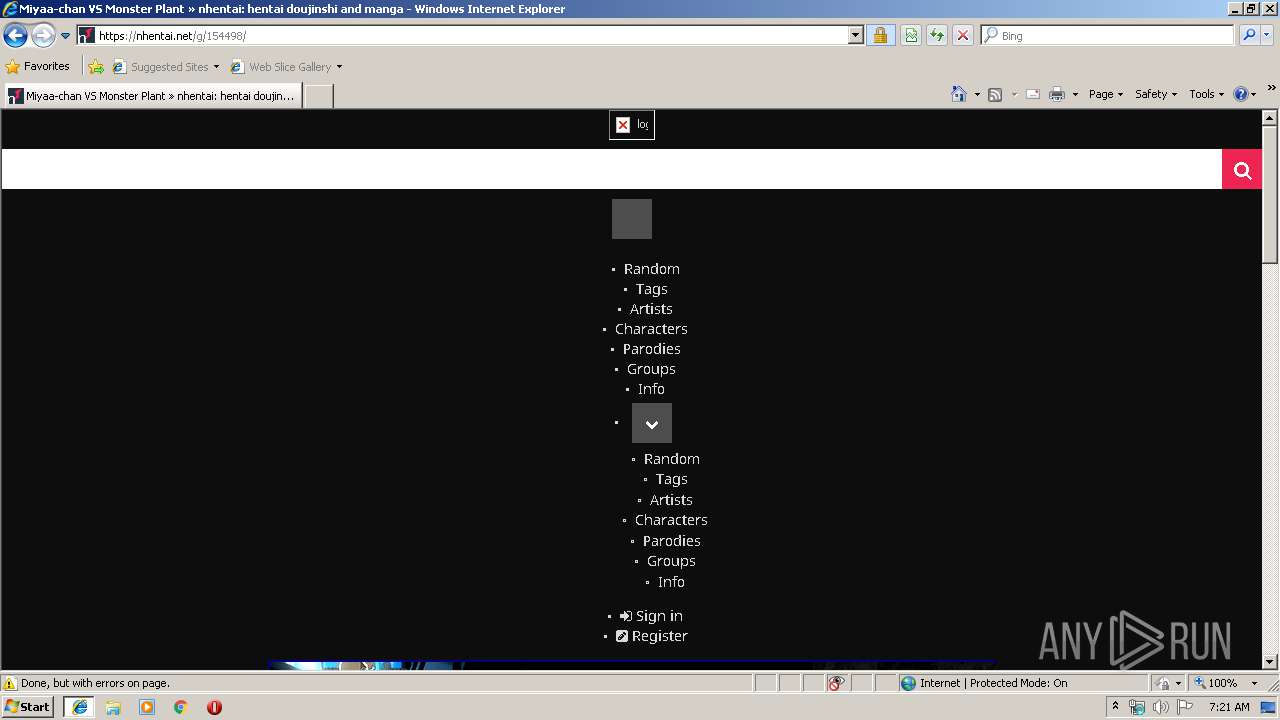
Task: Click the vertical scrollbar down arrow
Action: [x=1270, y=661]
